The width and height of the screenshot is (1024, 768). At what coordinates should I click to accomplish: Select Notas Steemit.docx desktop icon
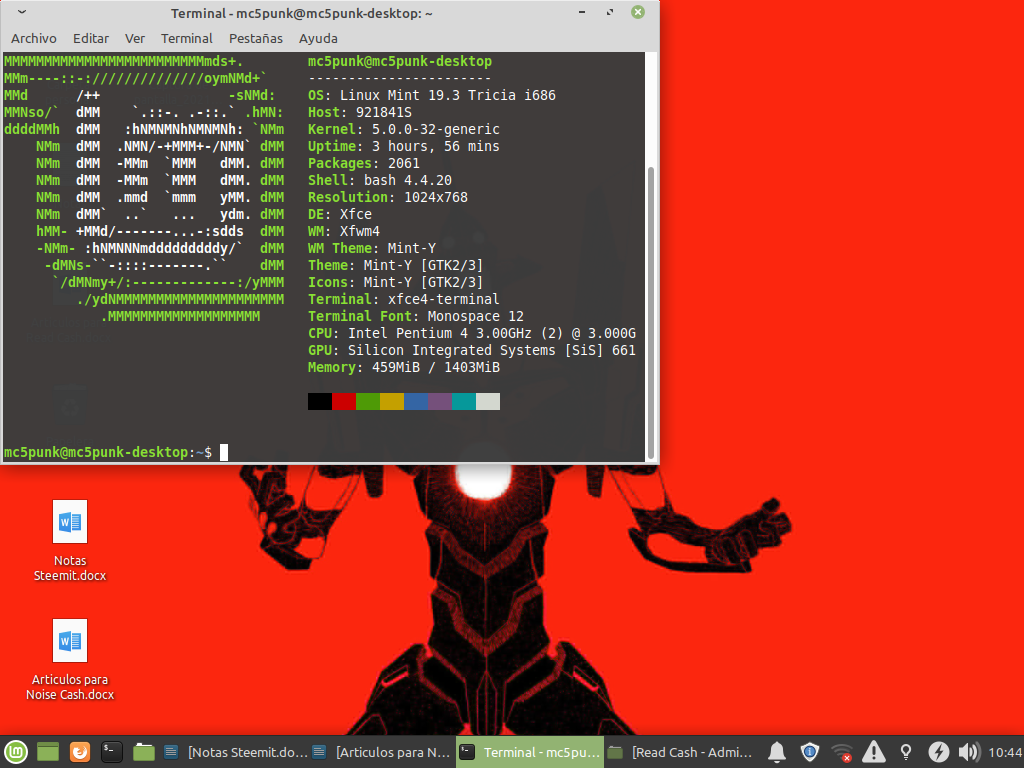pyautogui.click(x=70, y=541)
